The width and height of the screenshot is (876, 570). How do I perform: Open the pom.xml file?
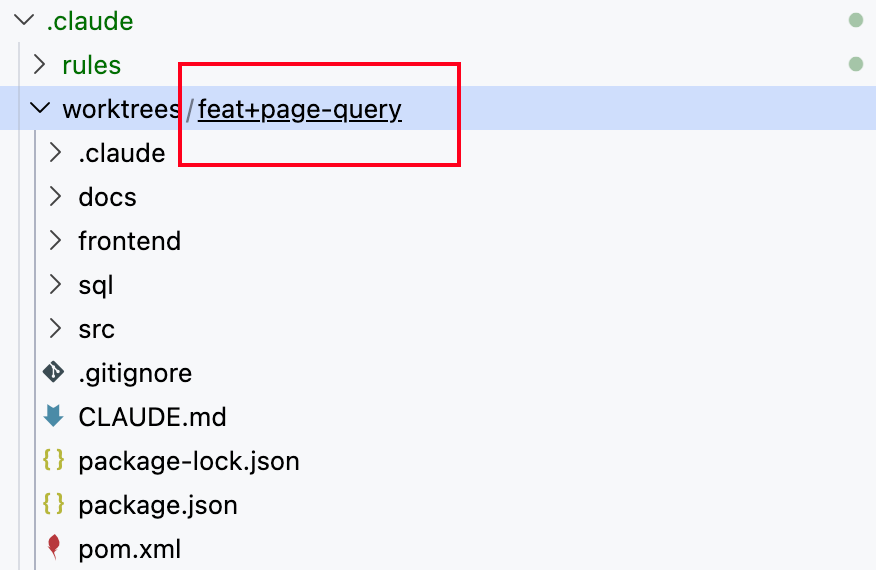click(x=129, y=549)
